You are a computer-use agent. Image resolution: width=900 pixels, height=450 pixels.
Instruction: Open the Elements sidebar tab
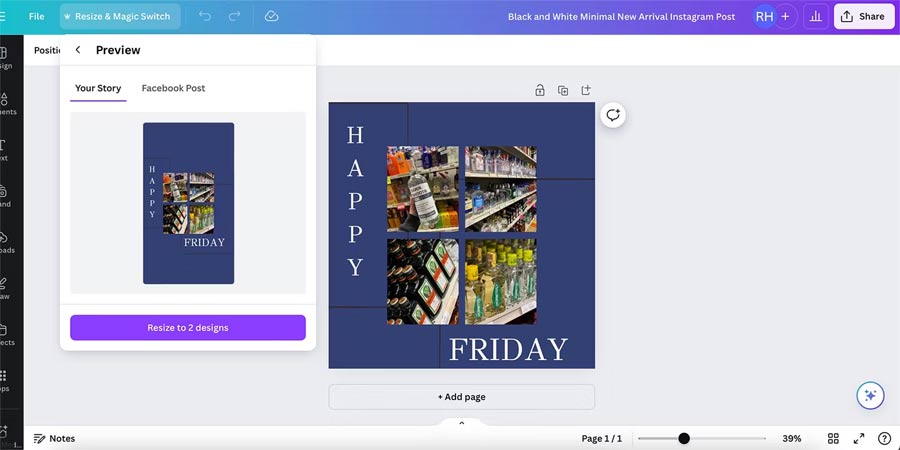point(6,103)
